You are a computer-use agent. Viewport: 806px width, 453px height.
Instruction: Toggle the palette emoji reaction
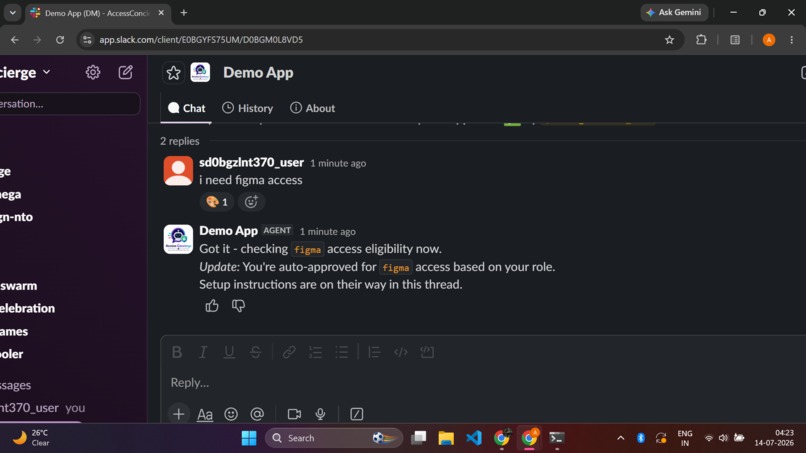pyautogui.click(x=217, y=202)
